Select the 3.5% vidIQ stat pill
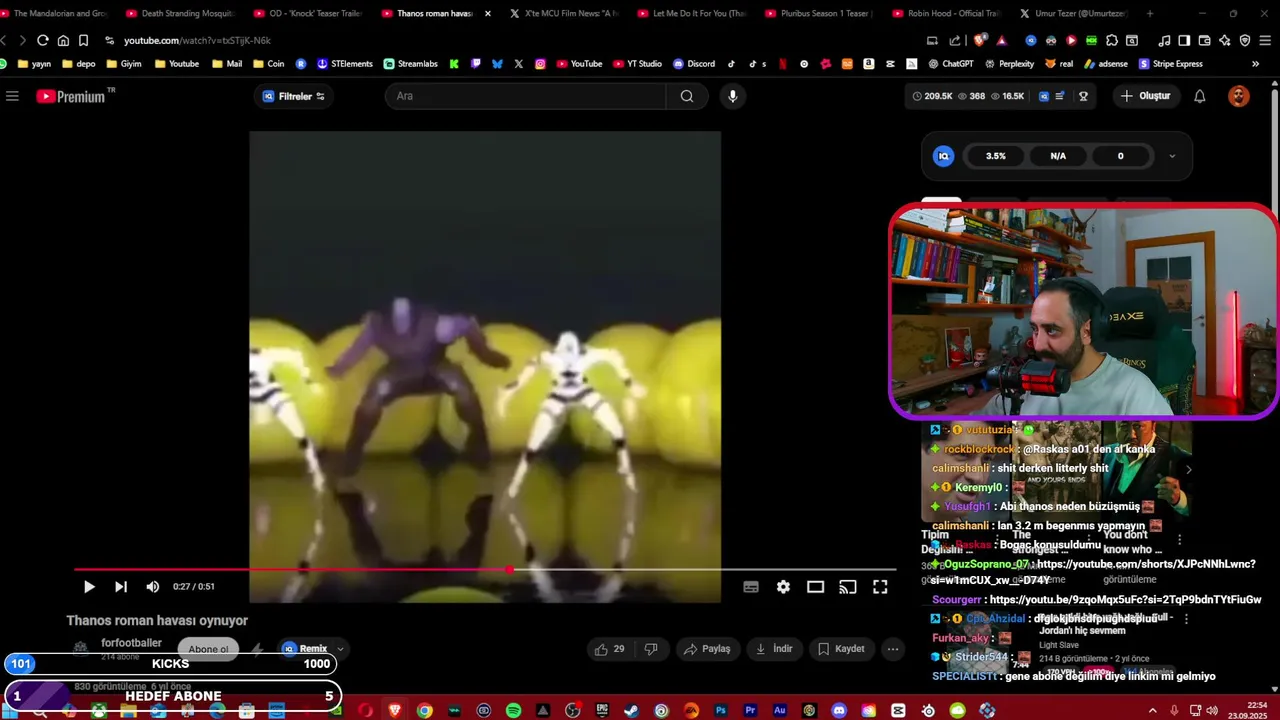The height and width of the screenshot is (720, 1280). (x=995, y=156)
